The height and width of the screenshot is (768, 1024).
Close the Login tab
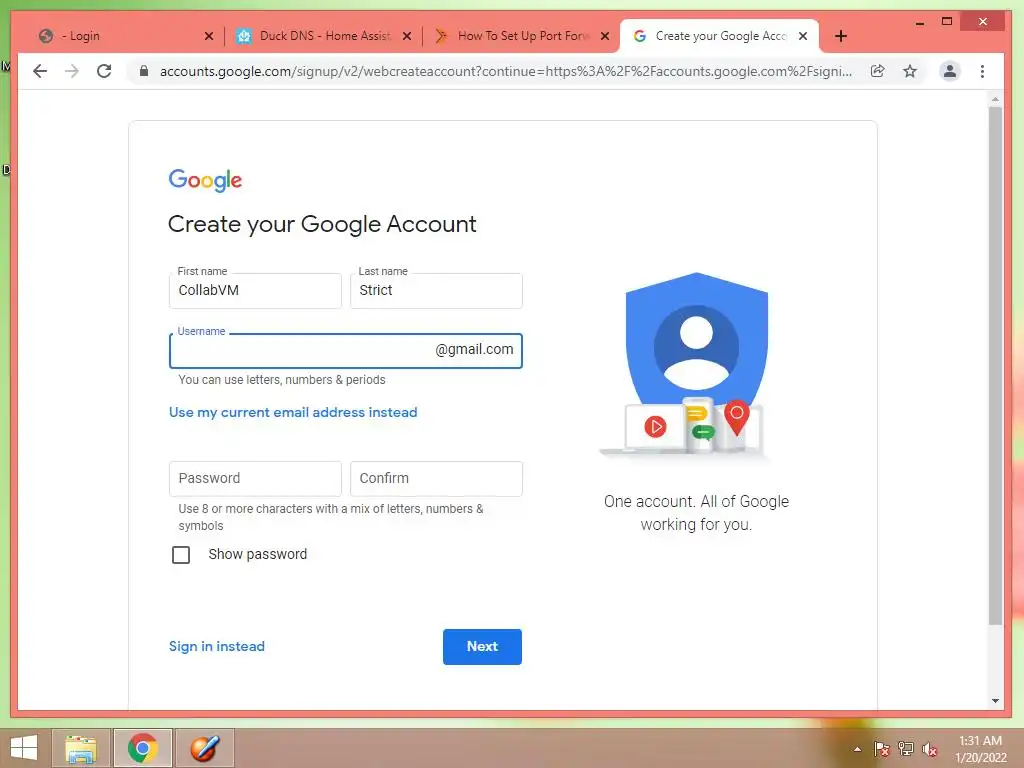[209, 37]
